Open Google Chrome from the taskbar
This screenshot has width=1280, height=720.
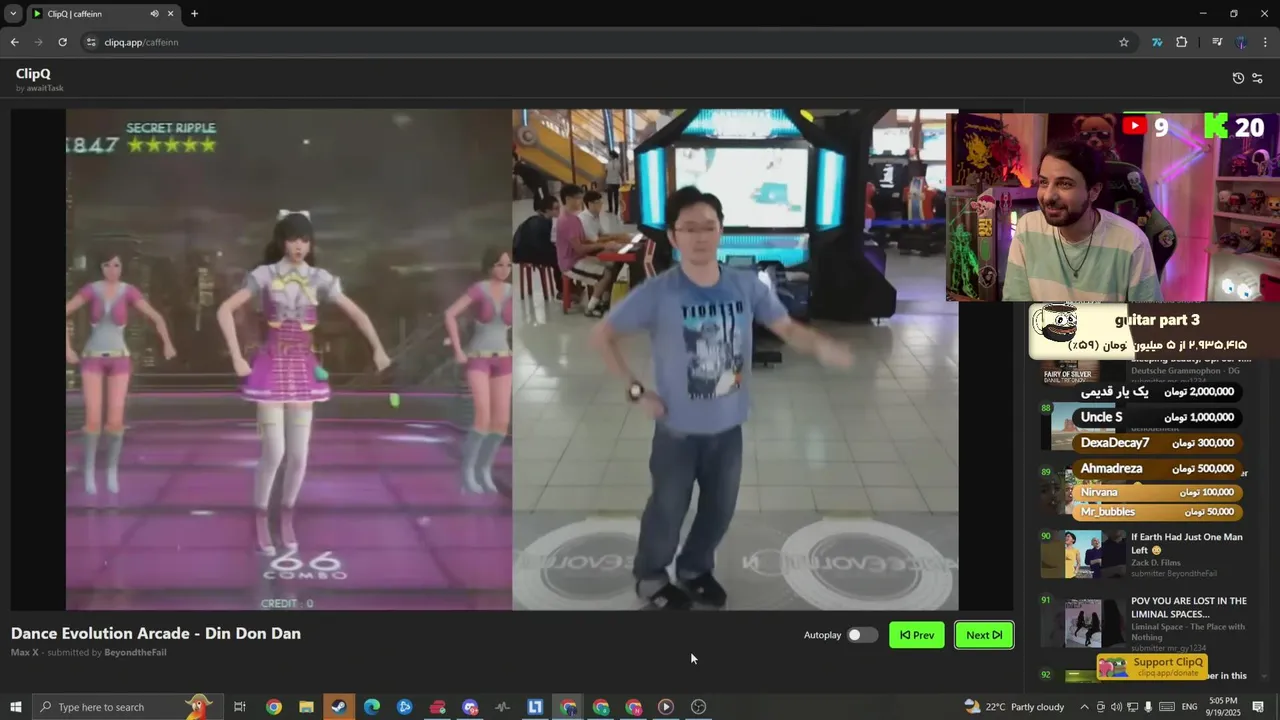coord(273,707)
